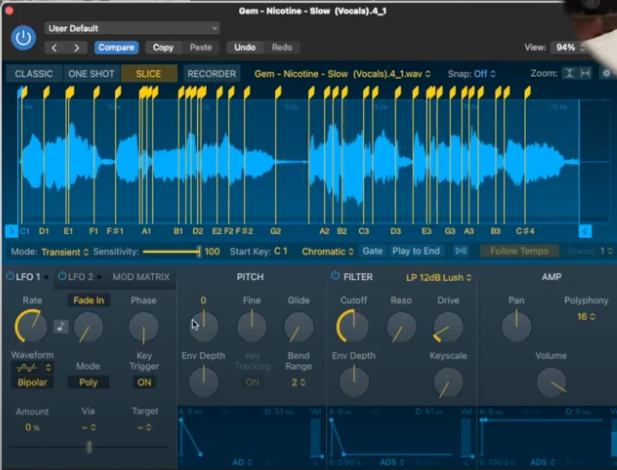Click the filter Keyscale knob
617x470 pixels.
[448, 383]
